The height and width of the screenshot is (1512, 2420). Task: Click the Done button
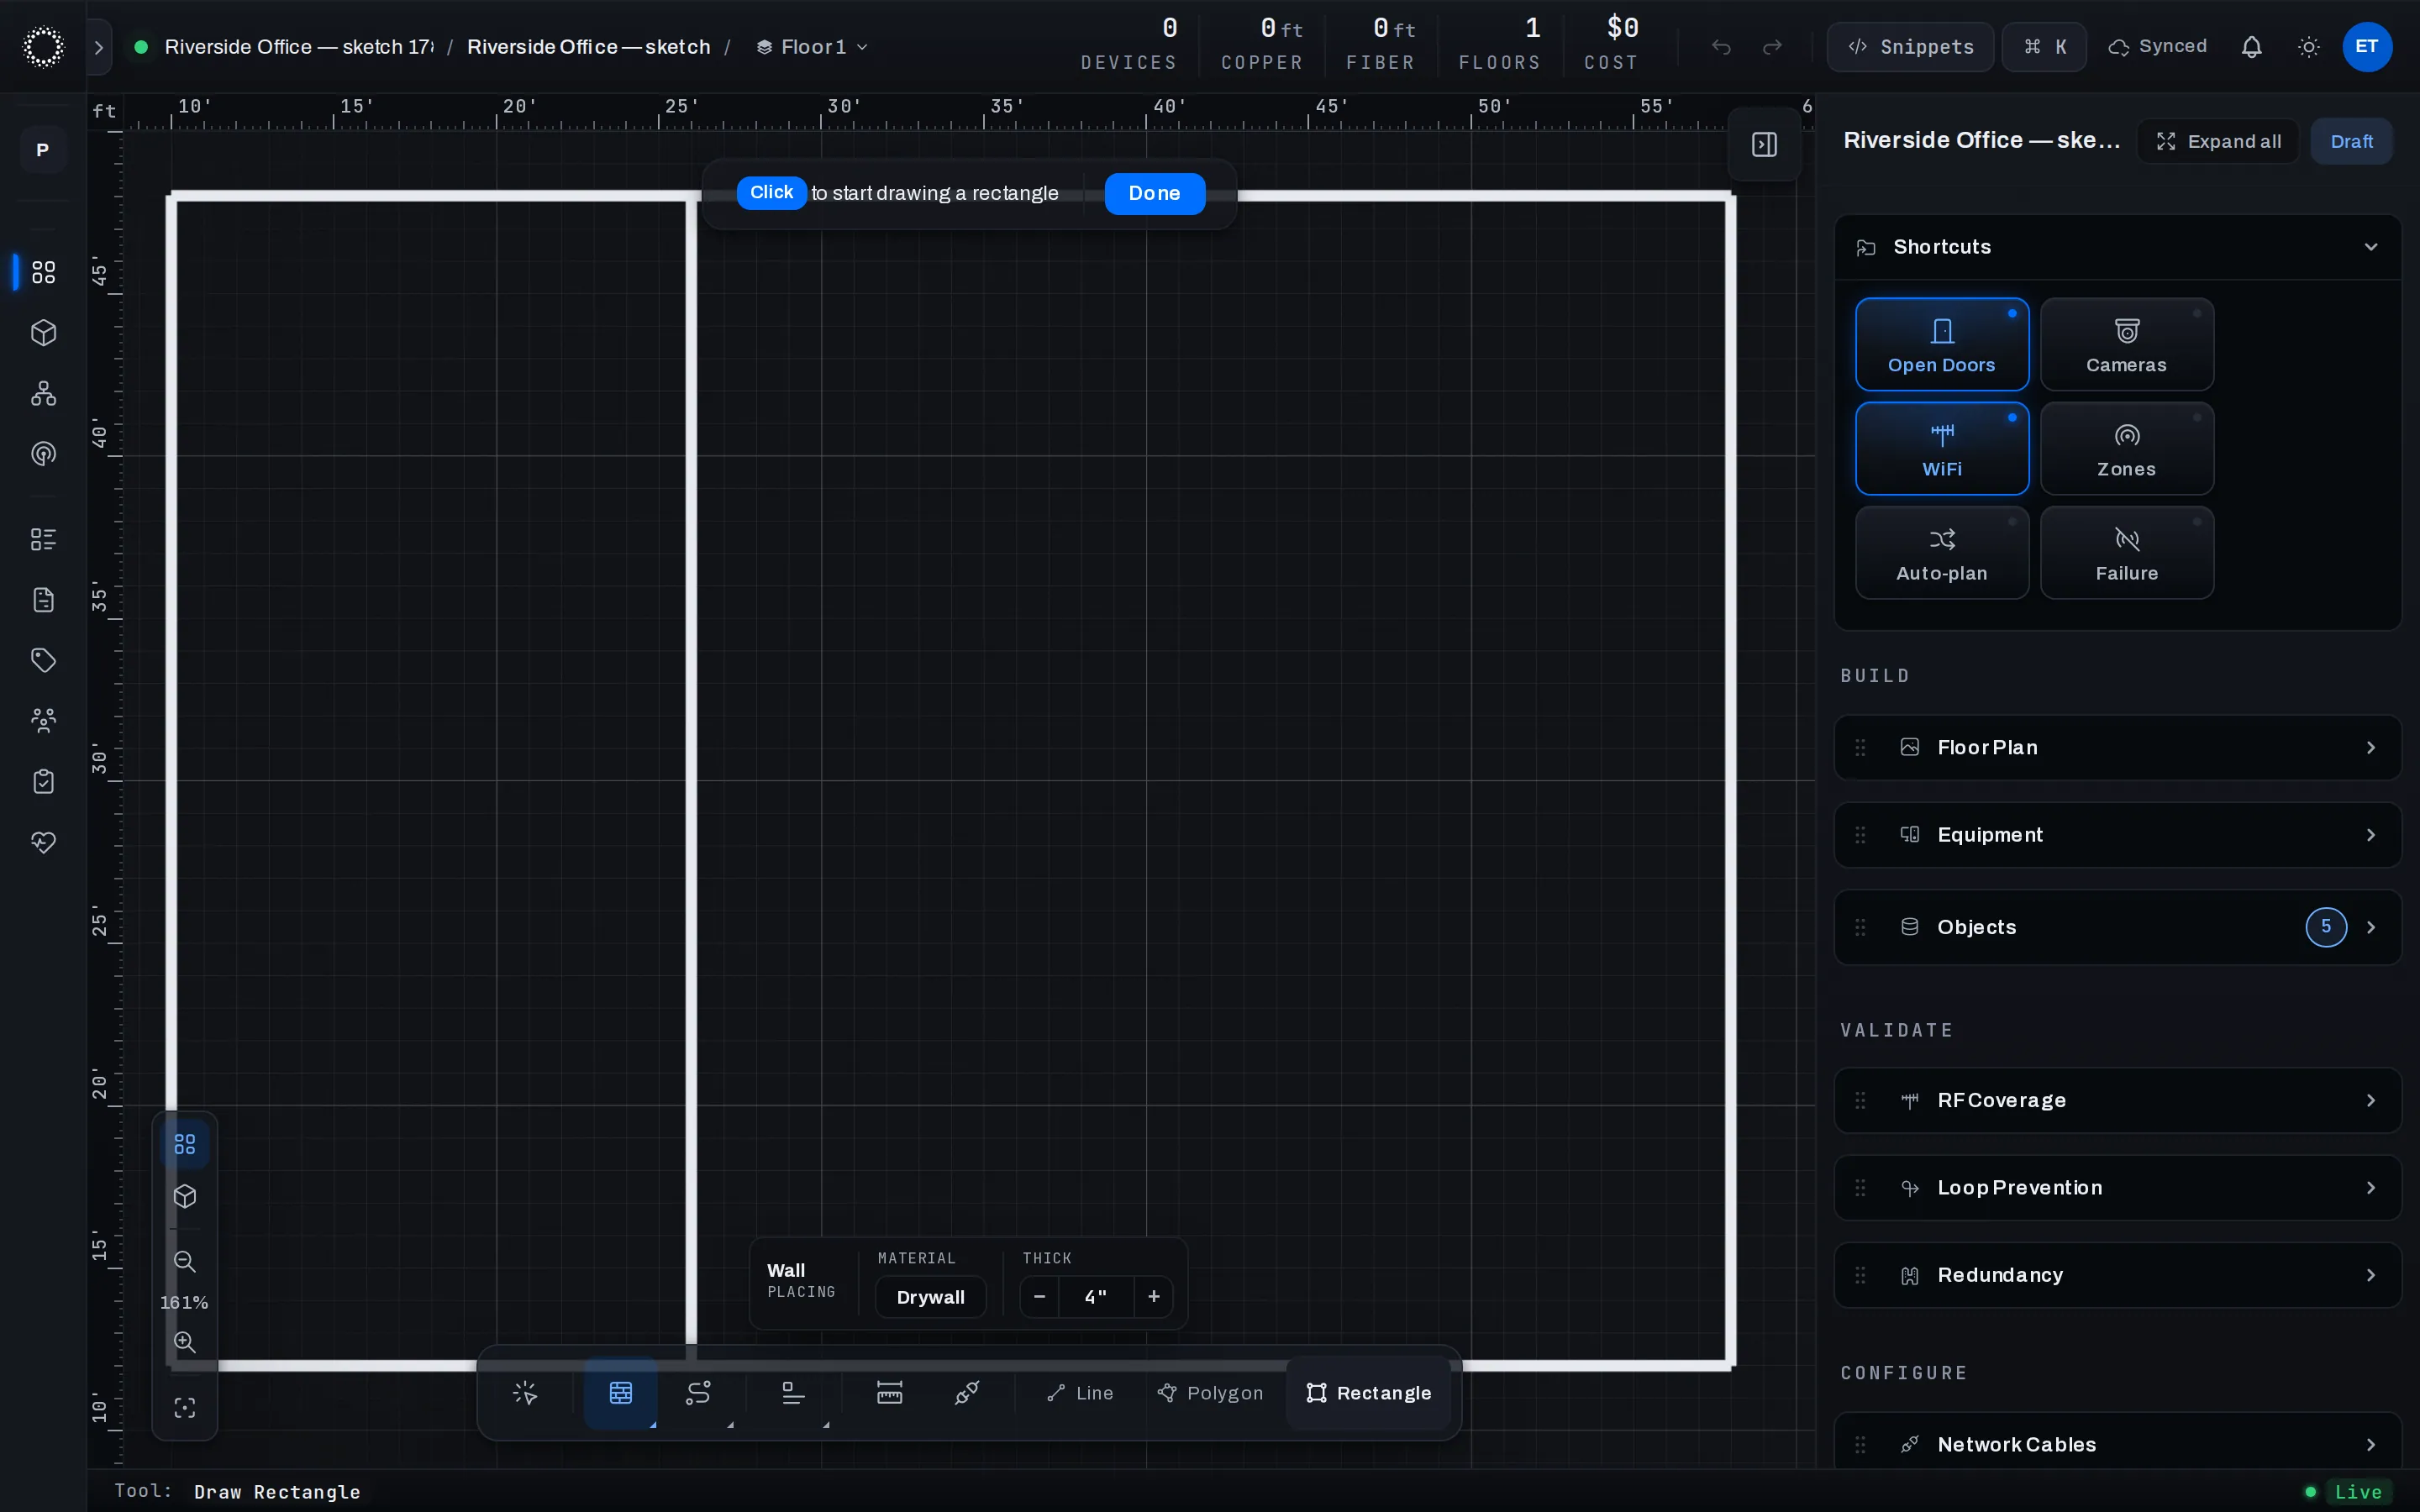[x=1155, y=193]
